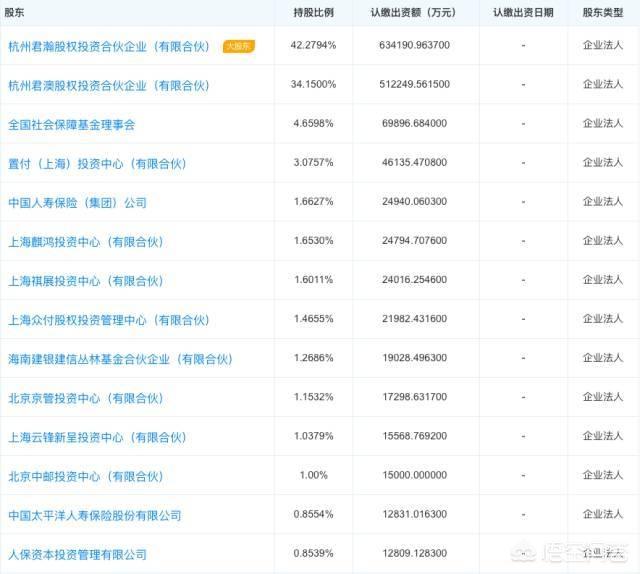Select the 1.6011% shareholding cell
The width and height of the screenshot is (640, 574).
(x=313, y=280)
